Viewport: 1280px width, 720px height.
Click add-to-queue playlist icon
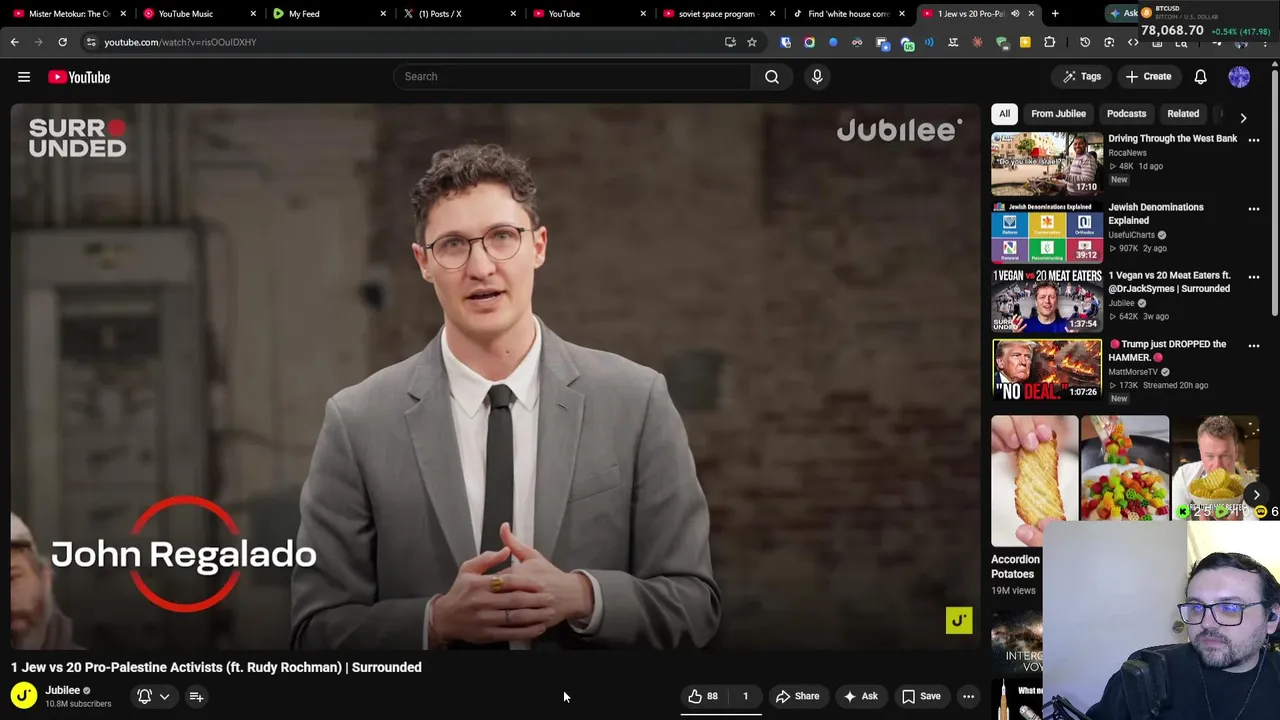pyautogui.click(x=196, y=696)
